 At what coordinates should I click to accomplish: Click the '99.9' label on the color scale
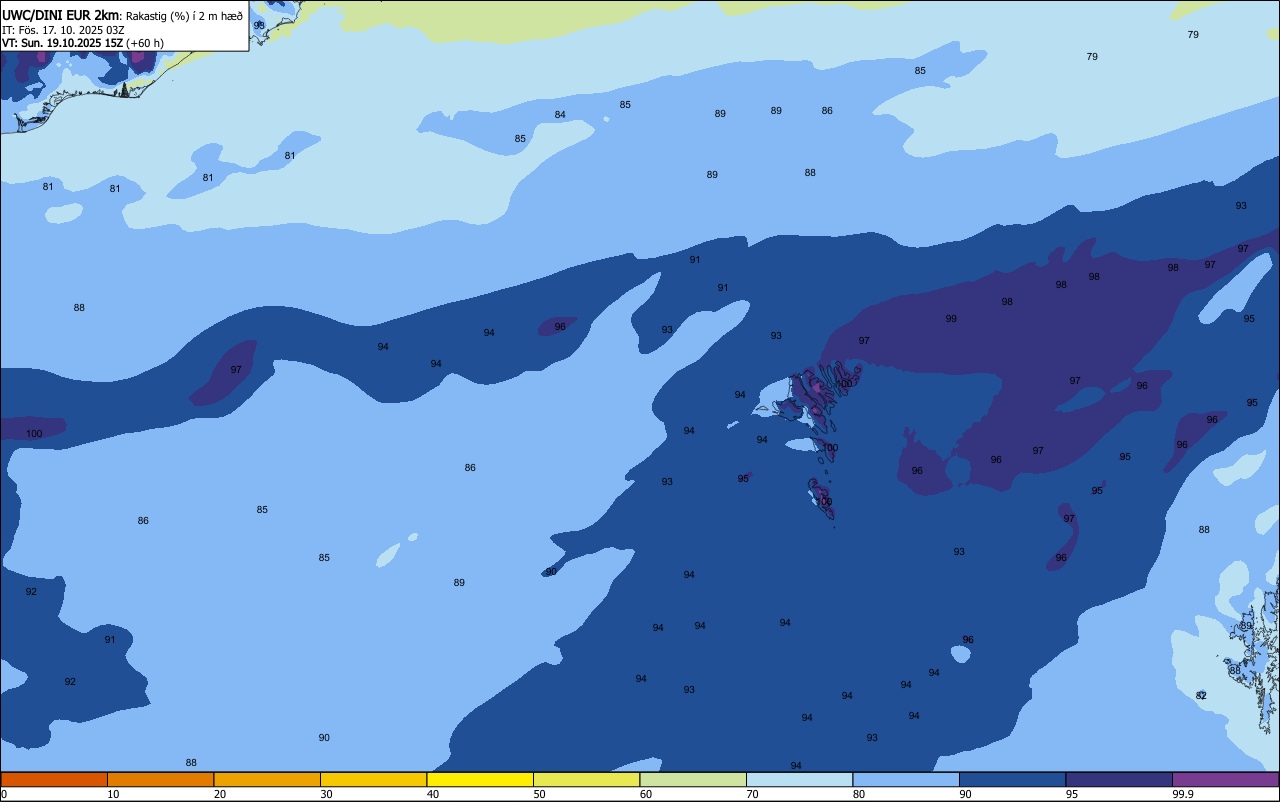click(1183, 794)
